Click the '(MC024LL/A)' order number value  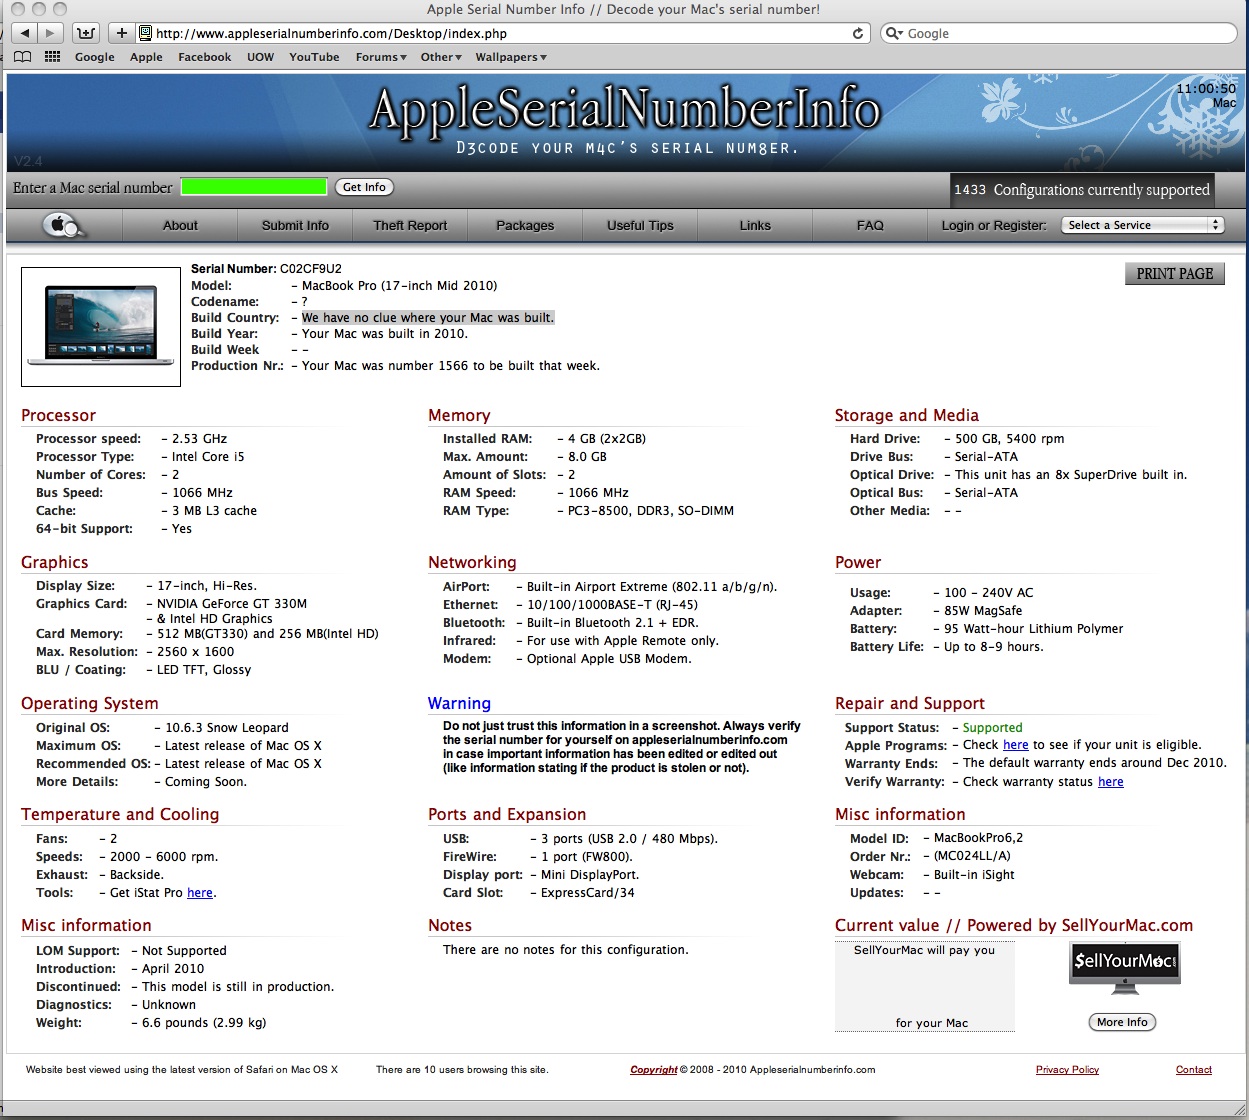pos(972,857)
